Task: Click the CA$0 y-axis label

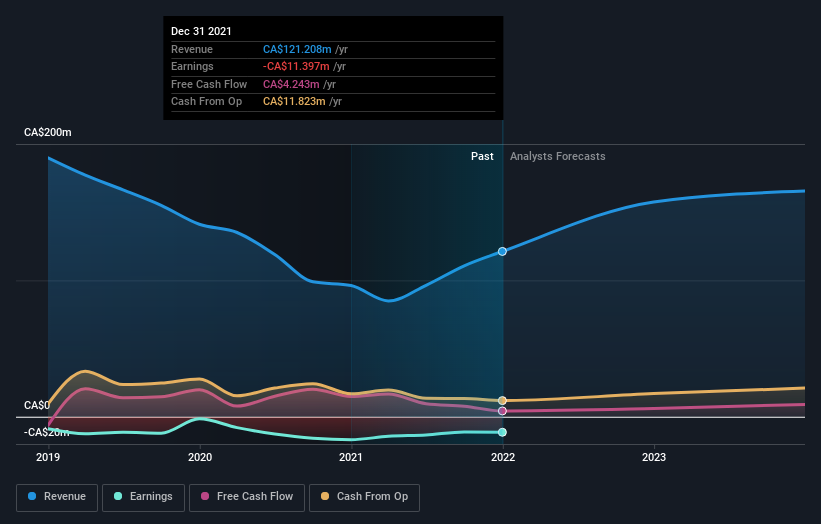Action: [37, 406]
